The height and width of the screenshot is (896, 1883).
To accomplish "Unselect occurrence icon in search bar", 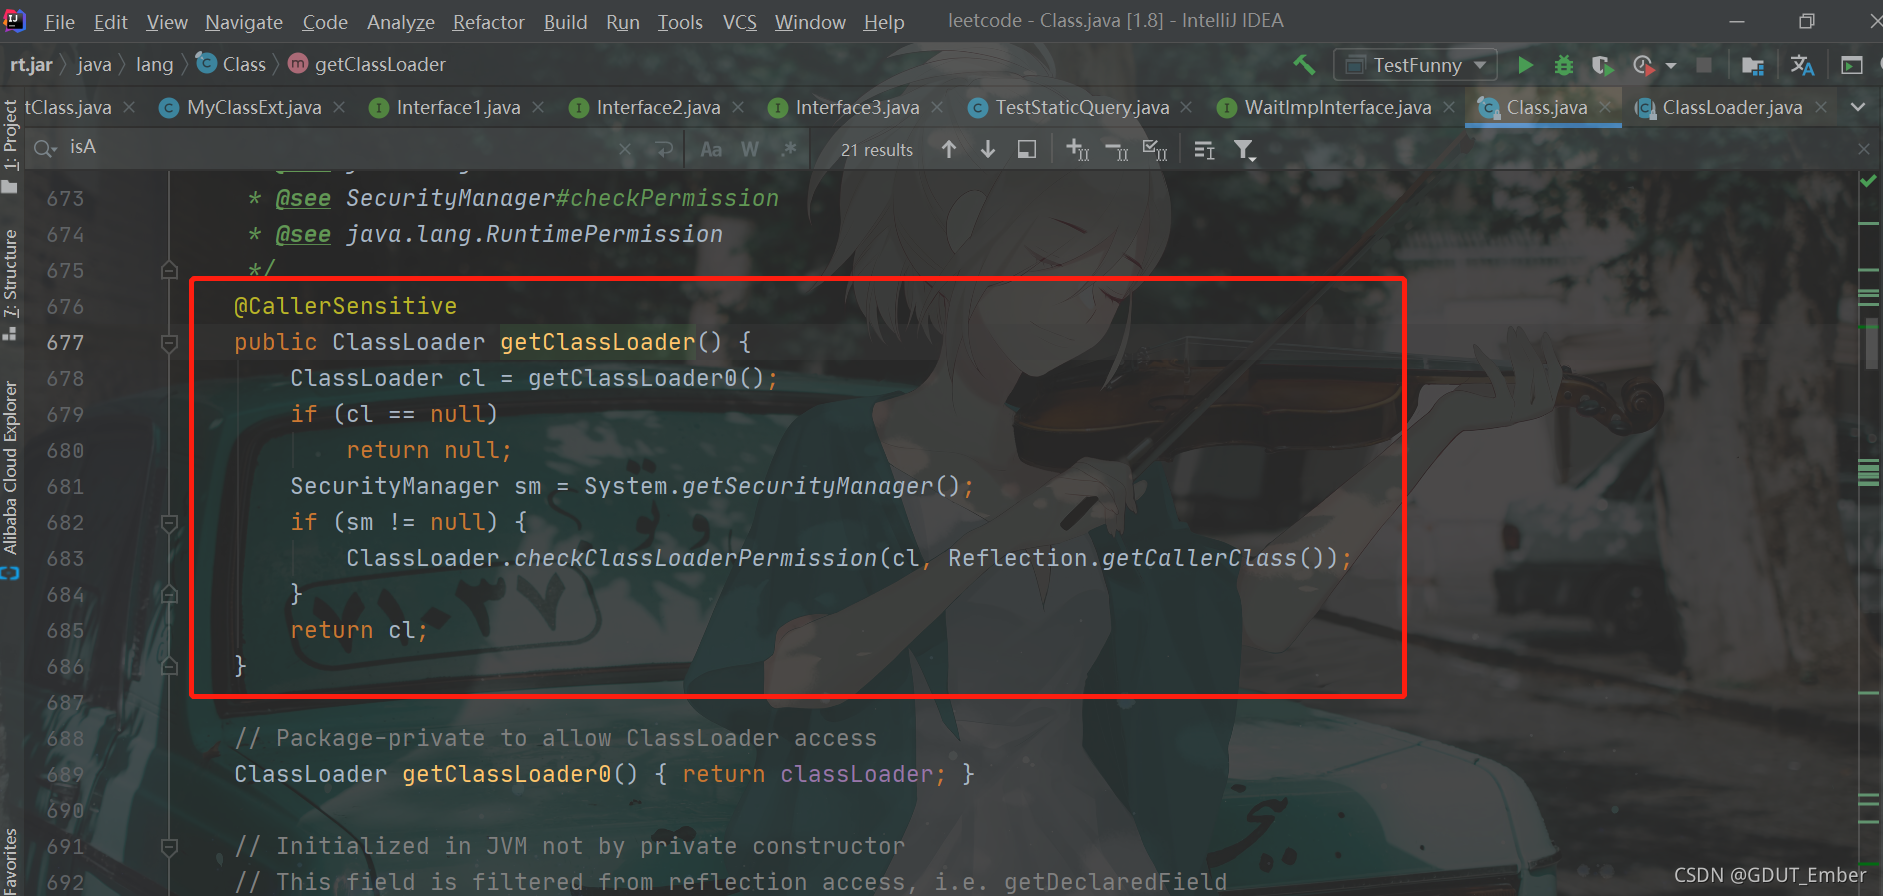I will click(x=1116, y=150).
